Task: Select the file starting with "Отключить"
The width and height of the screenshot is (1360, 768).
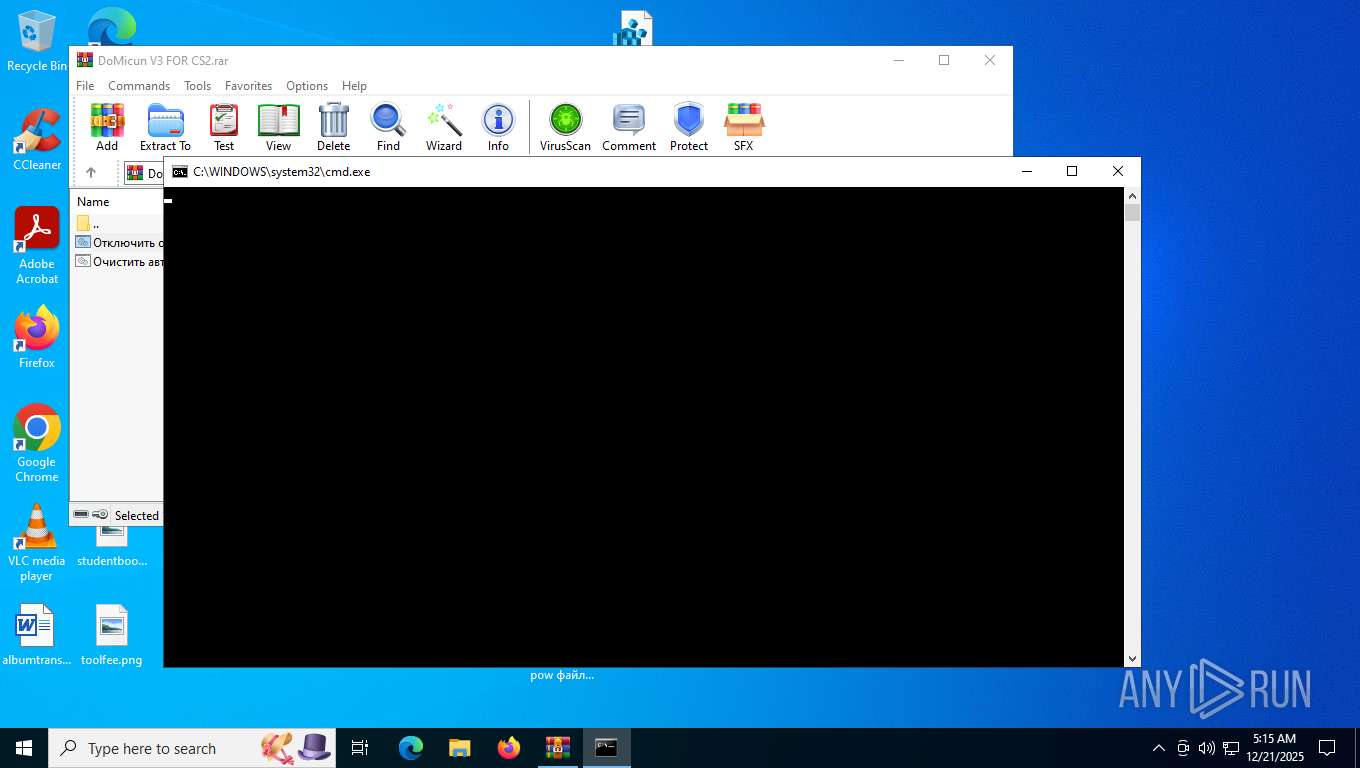Action: [x=119, y=242]
